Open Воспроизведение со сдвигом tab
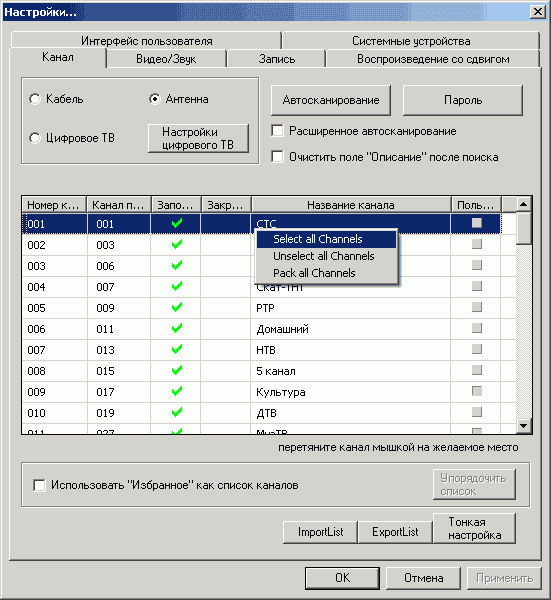This screenshot has width=551, height=600. [433, 59]
